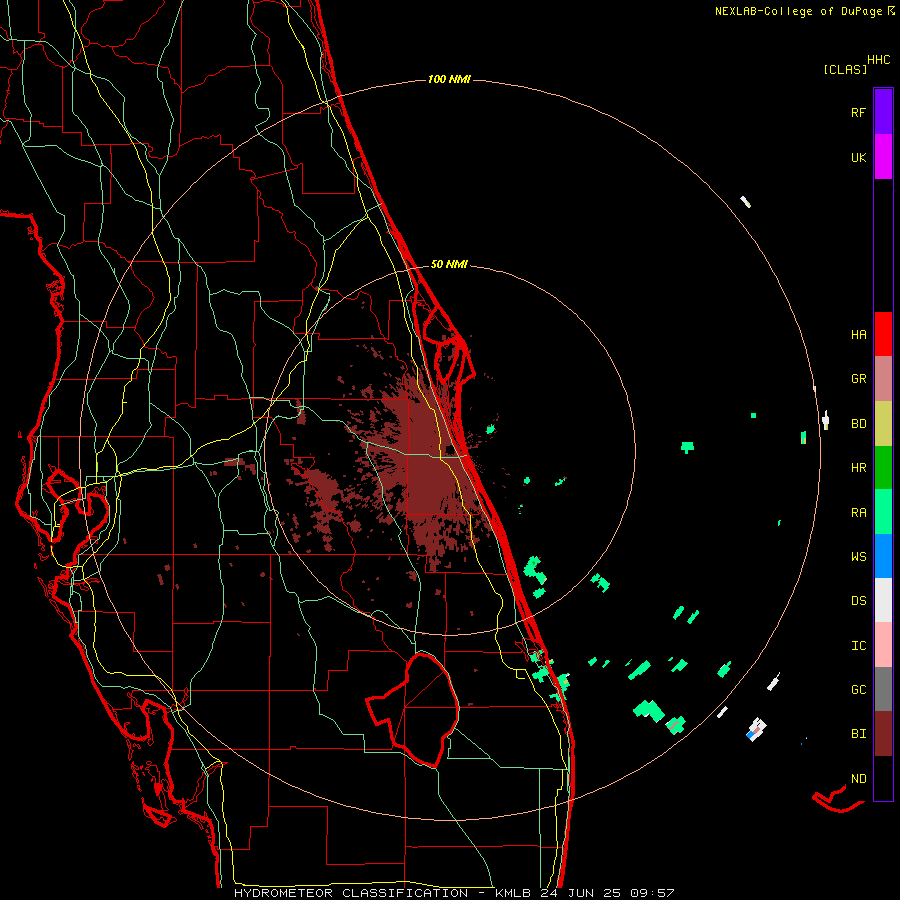Select the IC light pink legend swatch
Viewport: 900px width, 900px height.
point(883,645)
